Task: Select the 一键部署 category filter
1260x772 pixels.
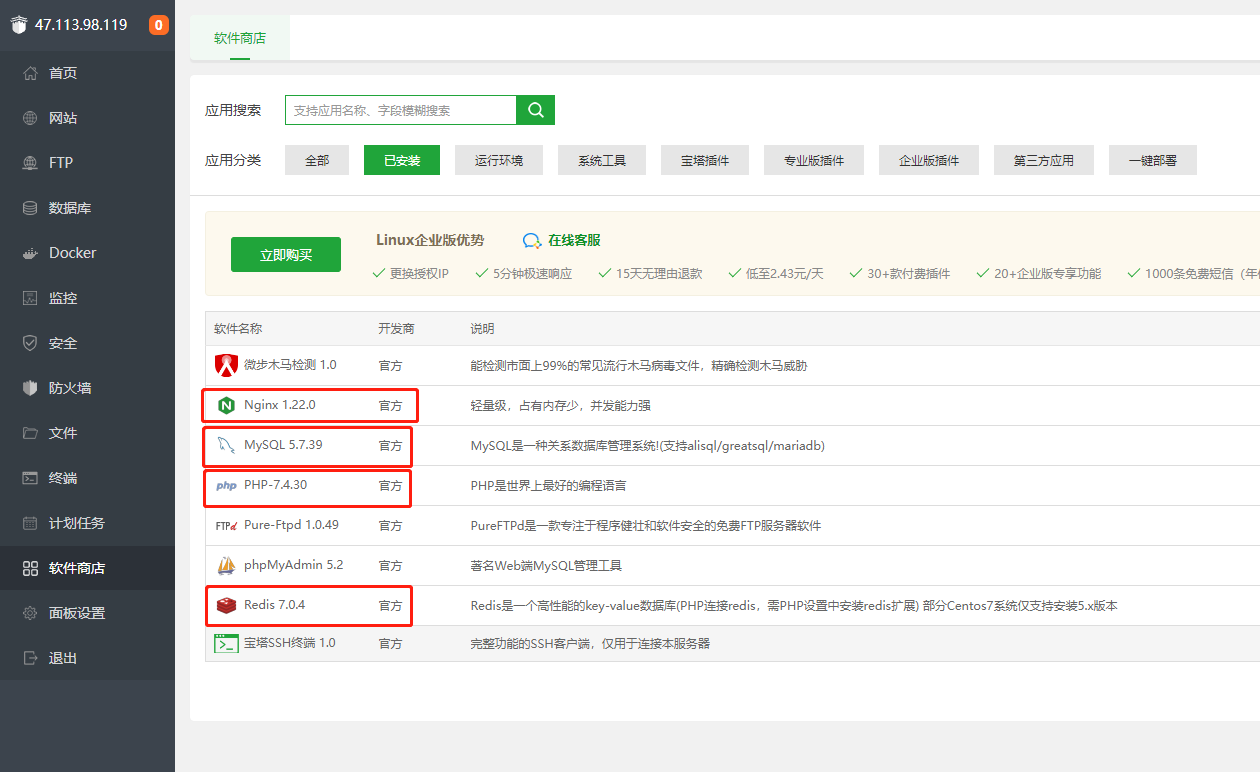Action: click(1153, 160)
